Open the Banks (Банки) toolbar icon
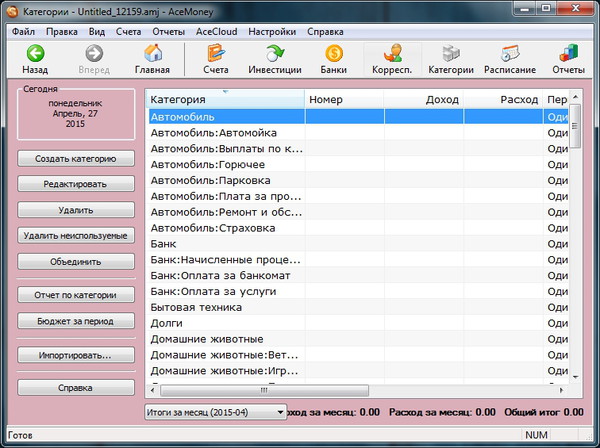Screen dimensions: 600x448 pyautogui.click(x=334, y=54)
